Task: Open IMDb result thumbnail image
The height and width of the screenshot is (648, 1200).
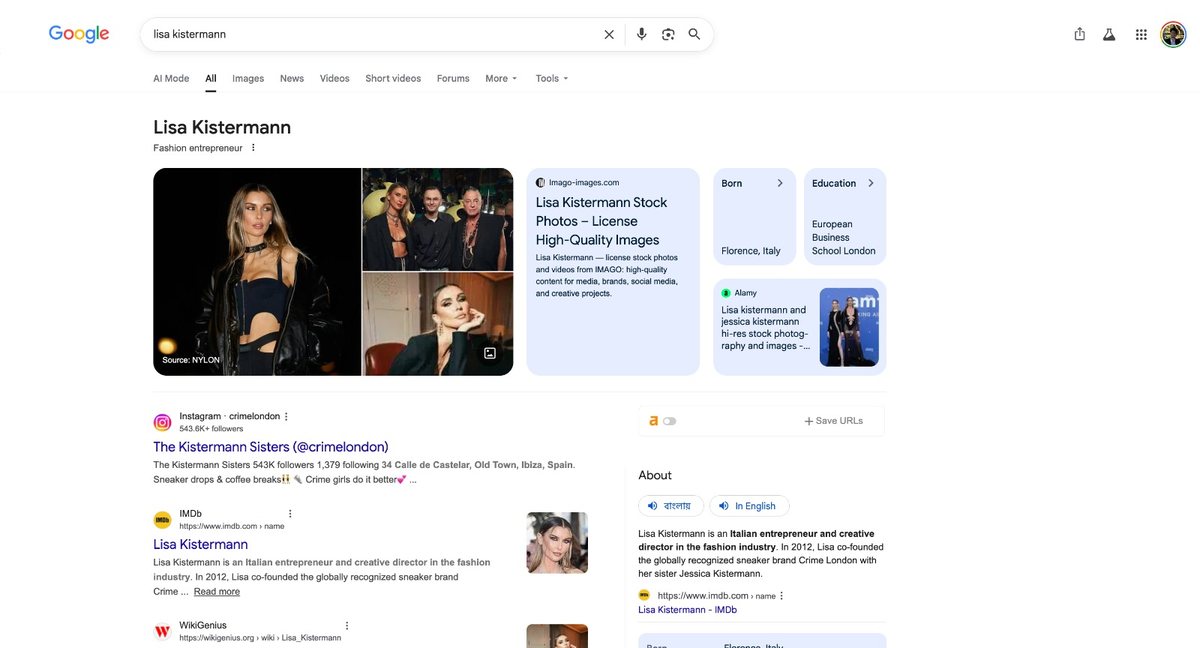Action: [x=557, y=543]
